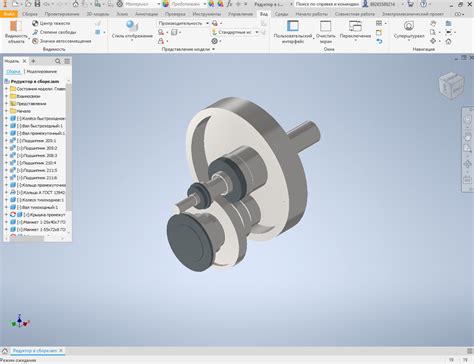This screenshot has height=364, width=474.
Task: Select the Pan hand tool in Навигация group
Action: coord(433,23)
